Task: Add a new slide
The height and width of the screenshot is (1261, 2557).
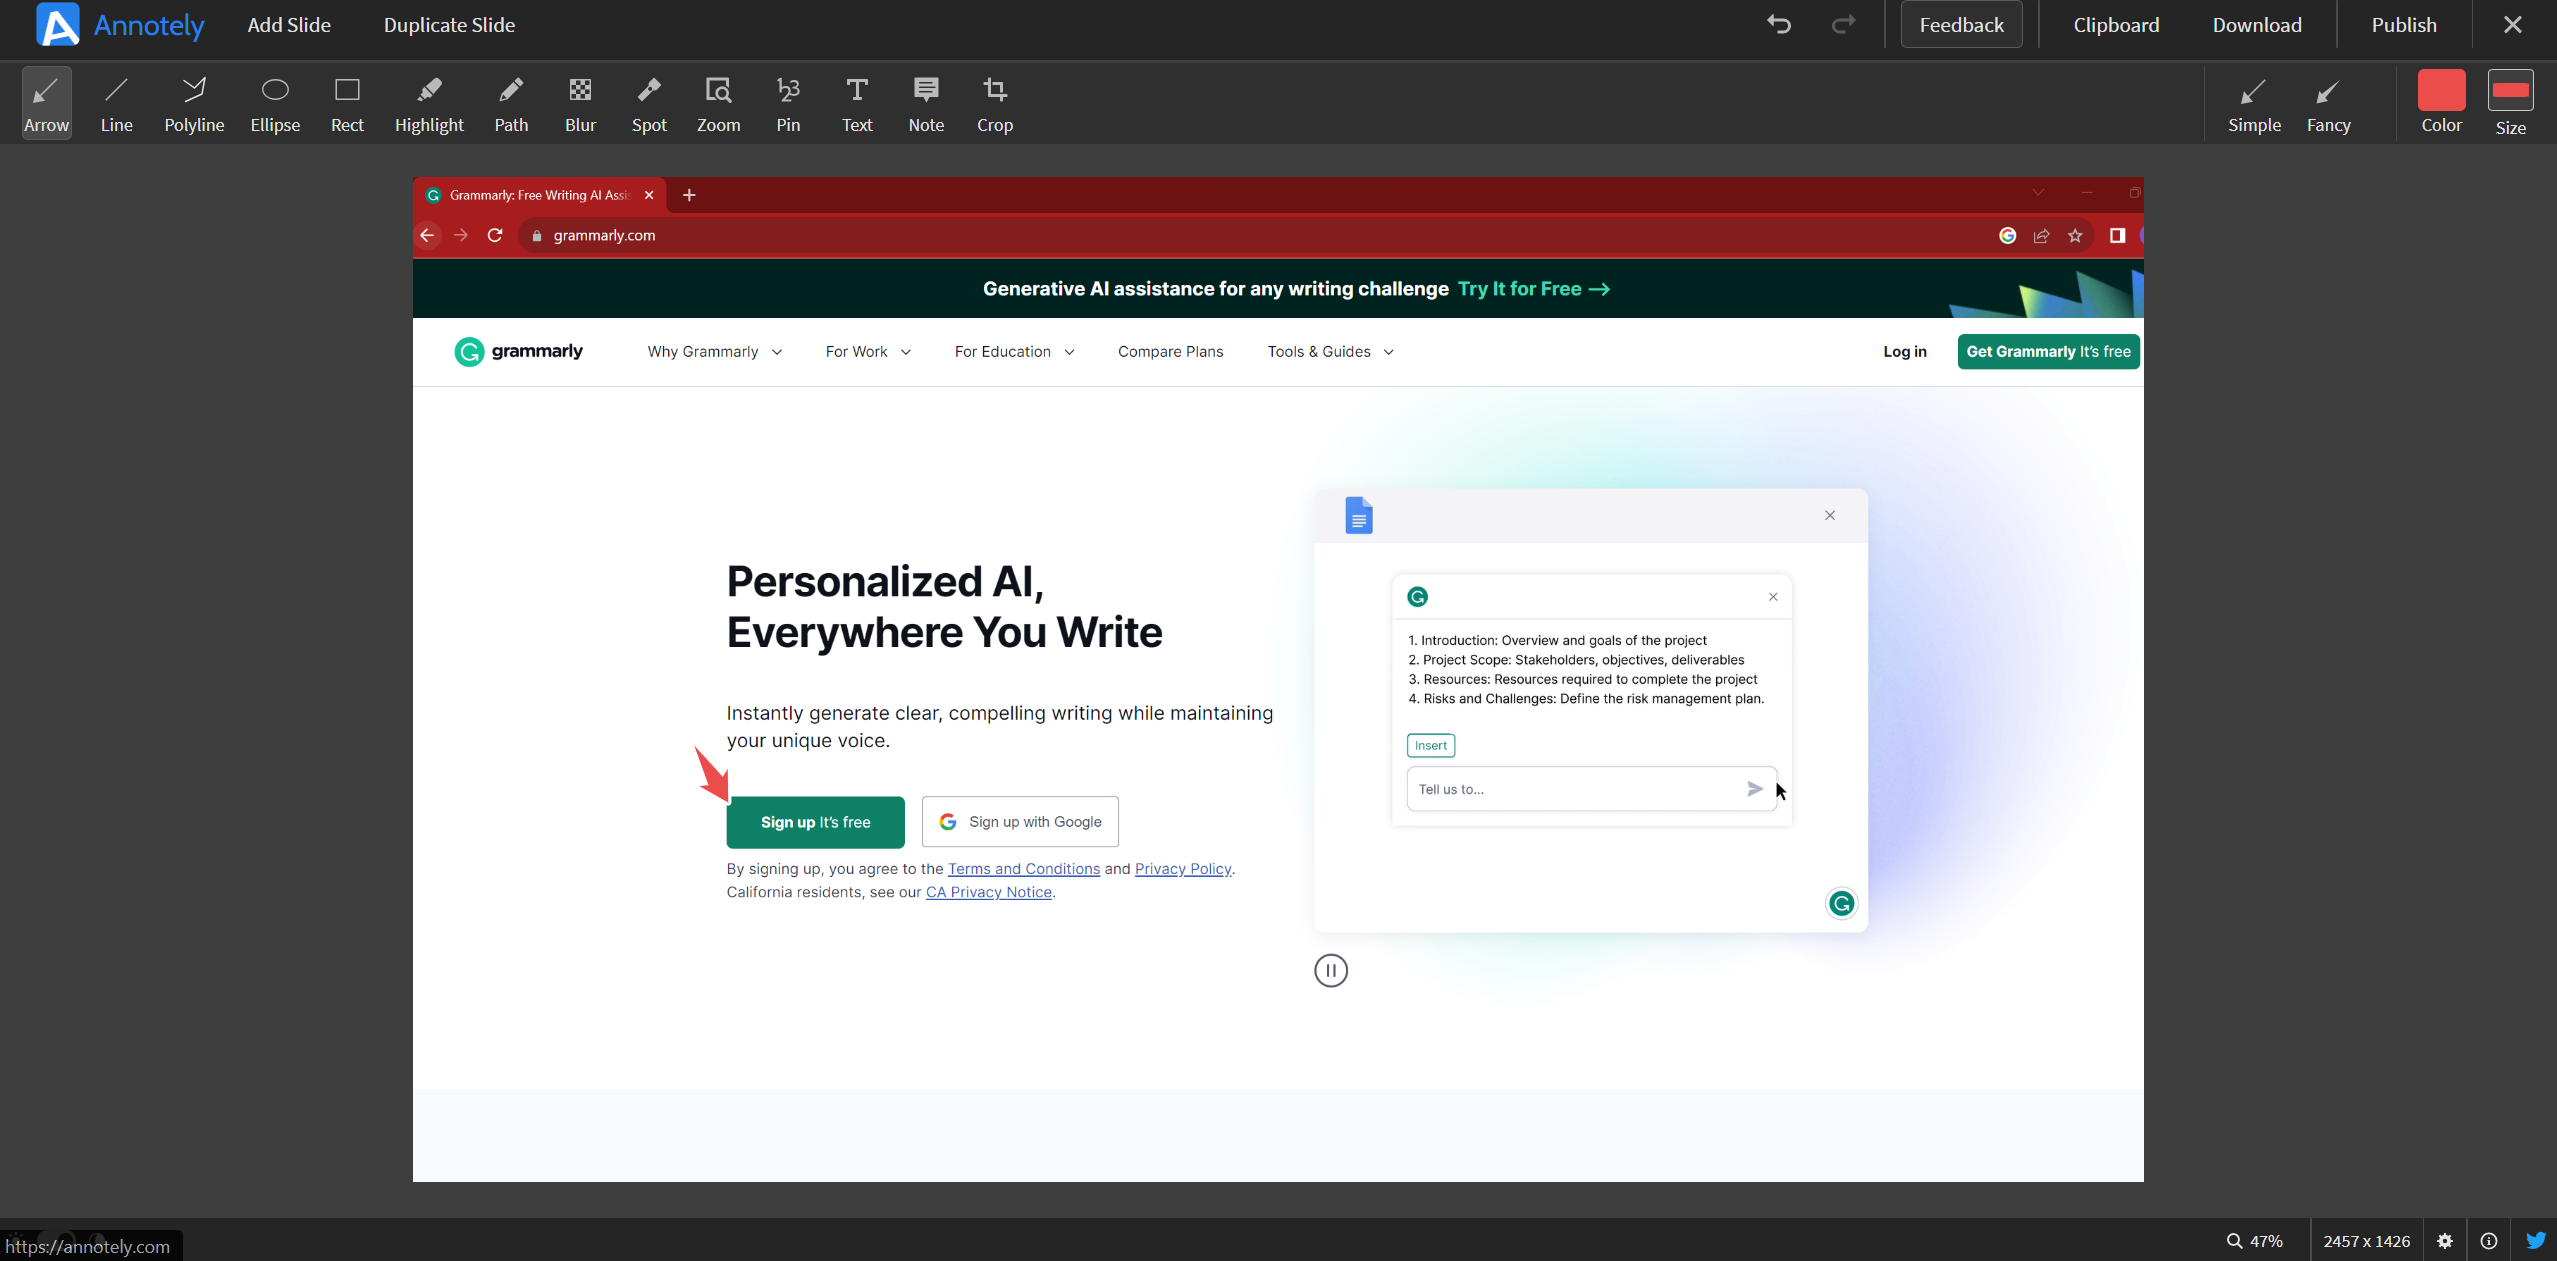Action: (x=289, y=25)
